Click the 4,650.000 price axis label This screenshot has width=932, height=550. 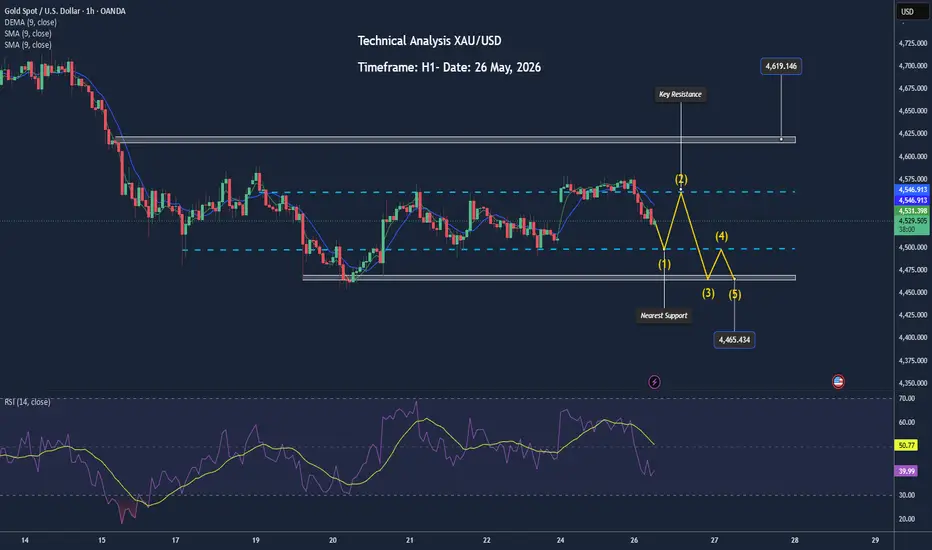coord(912,111)
